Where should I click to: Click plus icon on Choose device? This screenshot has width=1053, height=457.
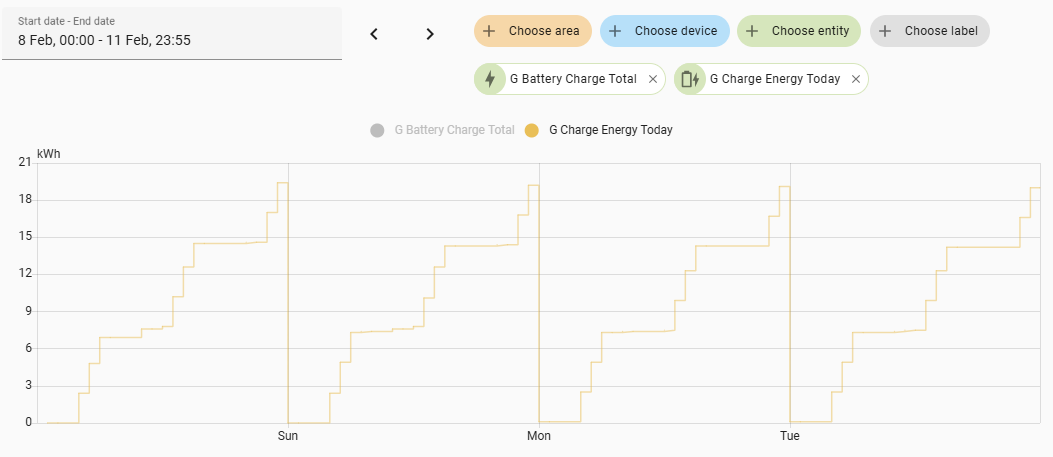click(615, 31)
